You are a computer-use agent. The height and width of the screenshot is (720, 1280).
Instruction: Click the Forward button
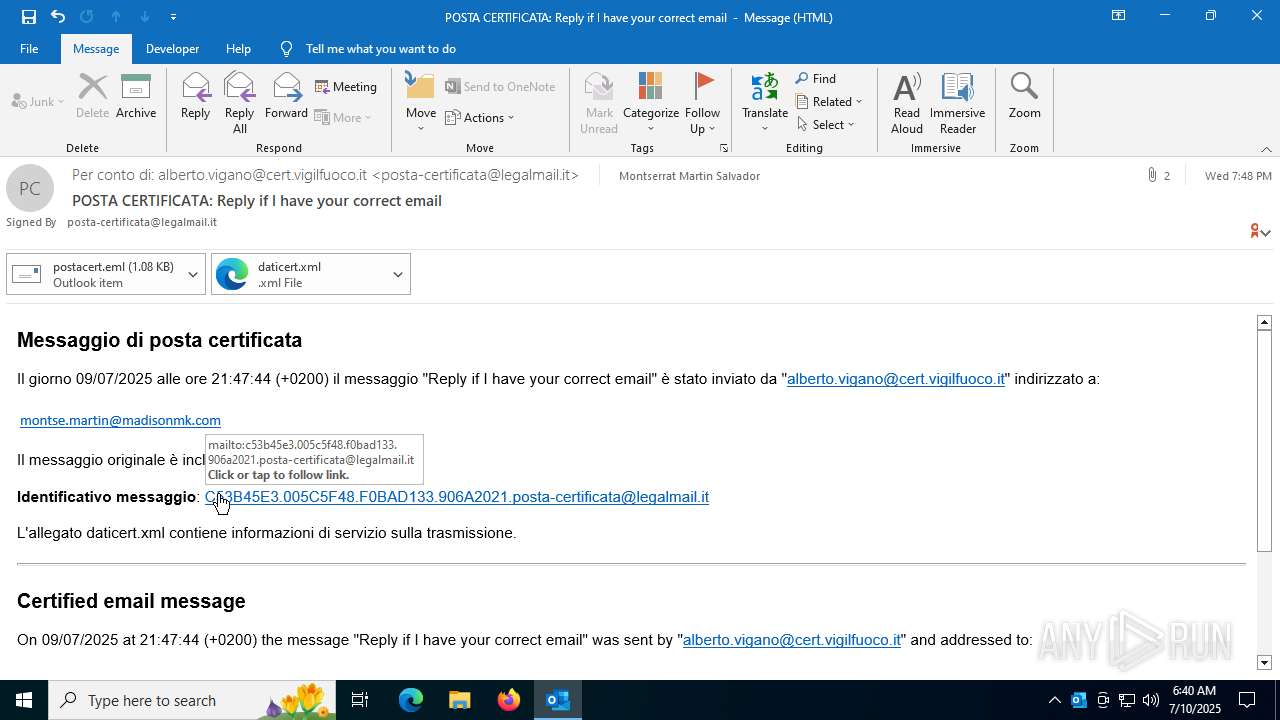(x=286, y=97)
